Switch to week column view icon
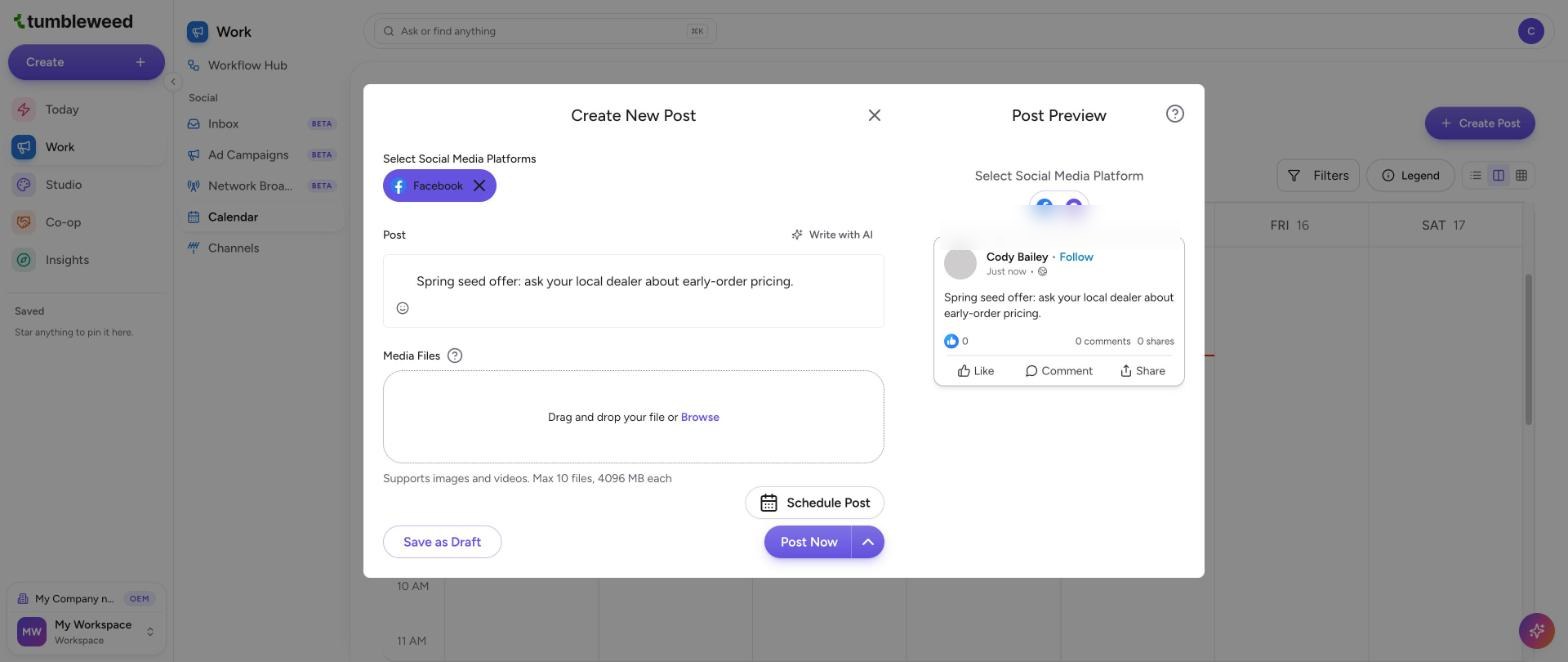The image size is (1568, 662). (x=1498, y=175)
